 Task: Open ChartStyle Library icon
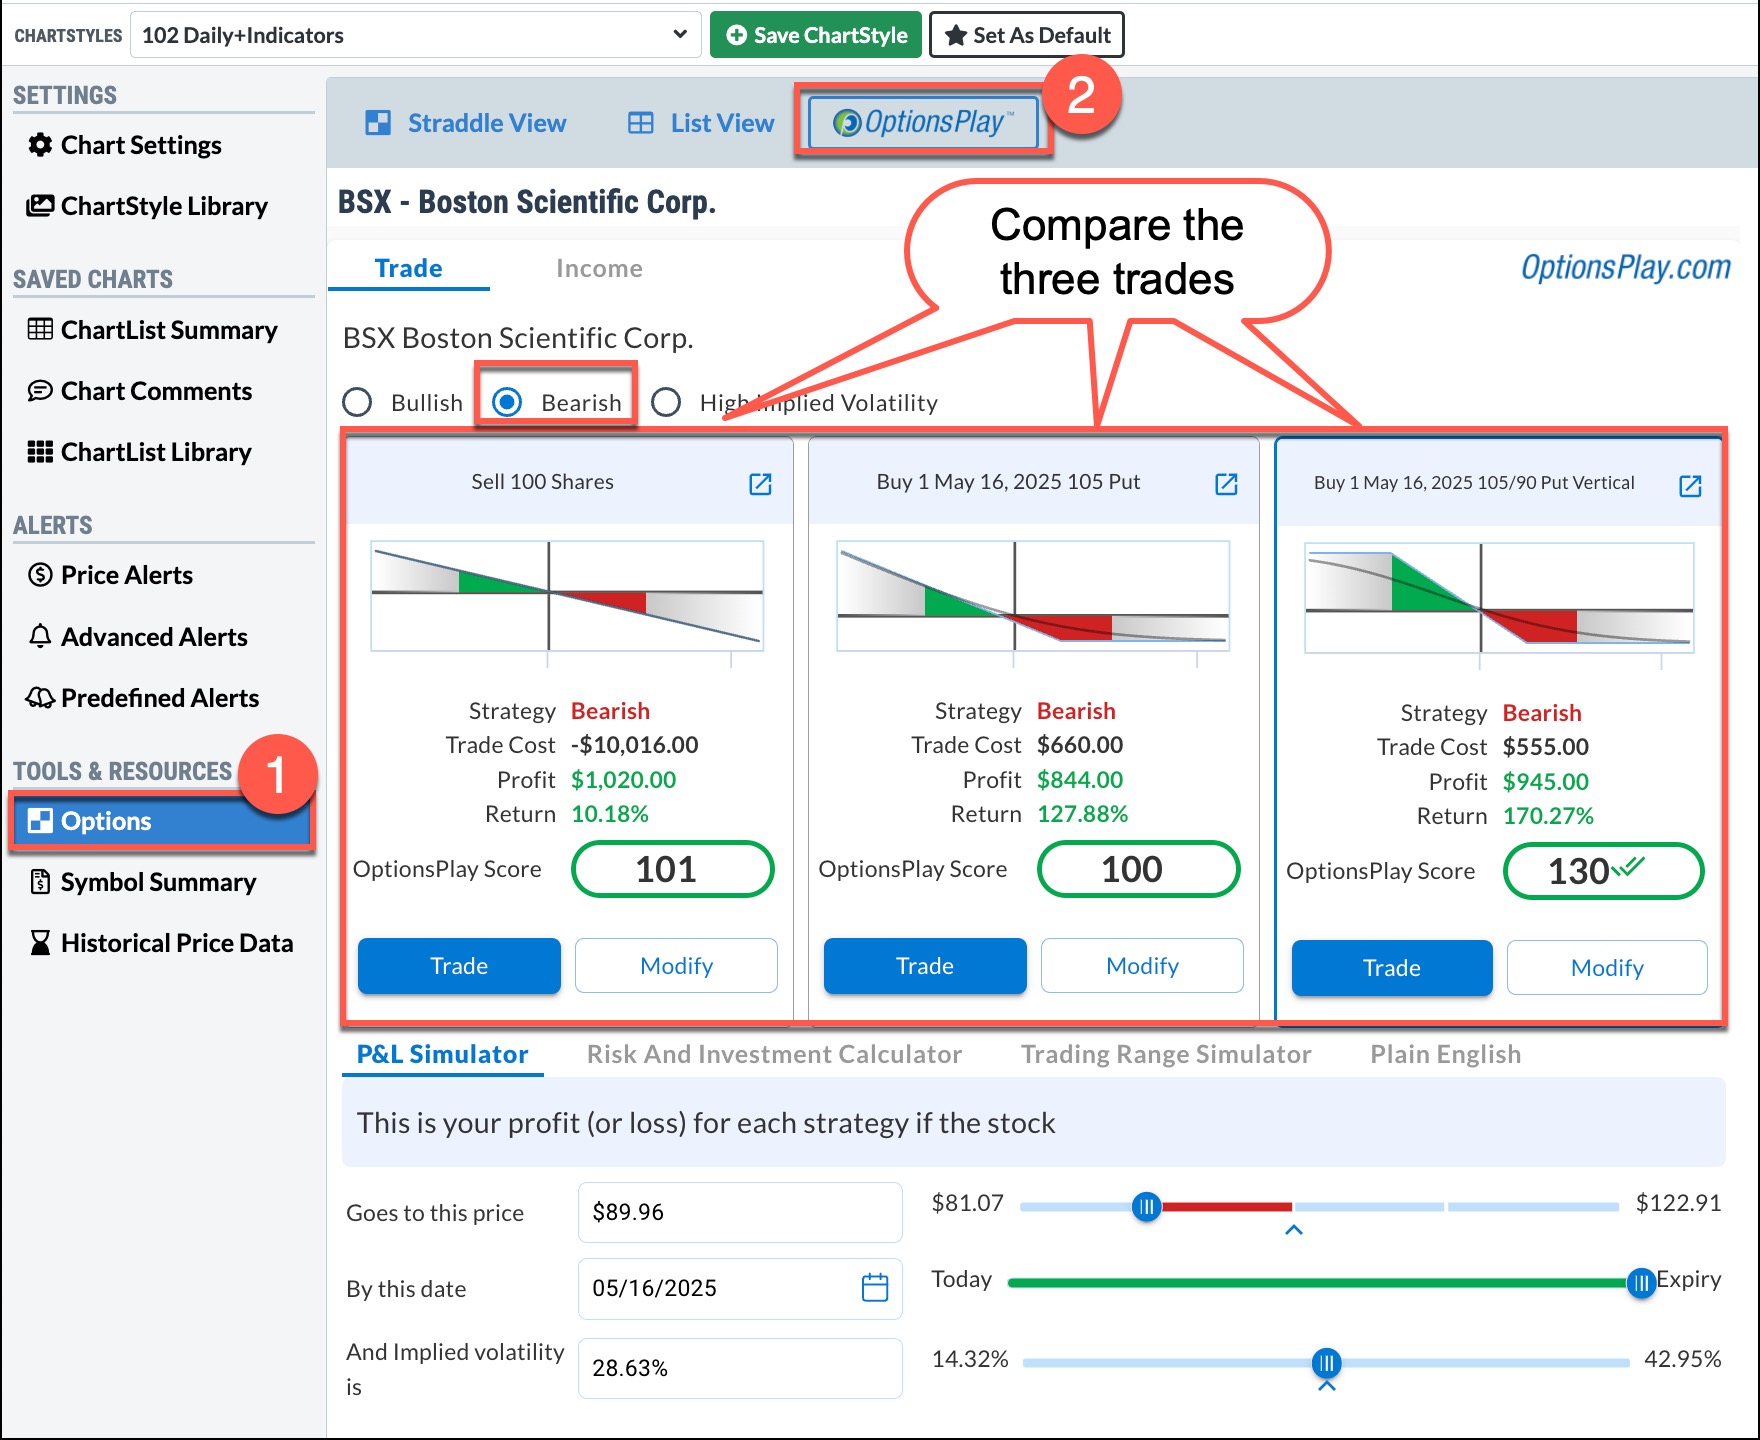click(40, 206)
